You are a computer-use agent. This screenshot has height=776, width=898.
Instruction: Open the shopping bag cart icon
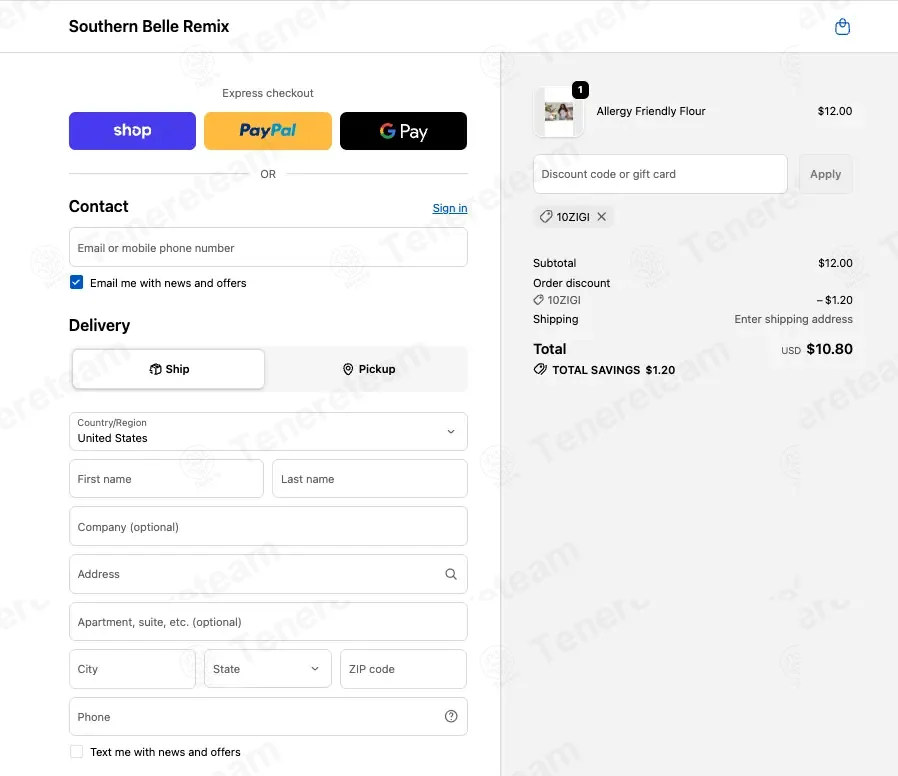(x=842, y=26)
